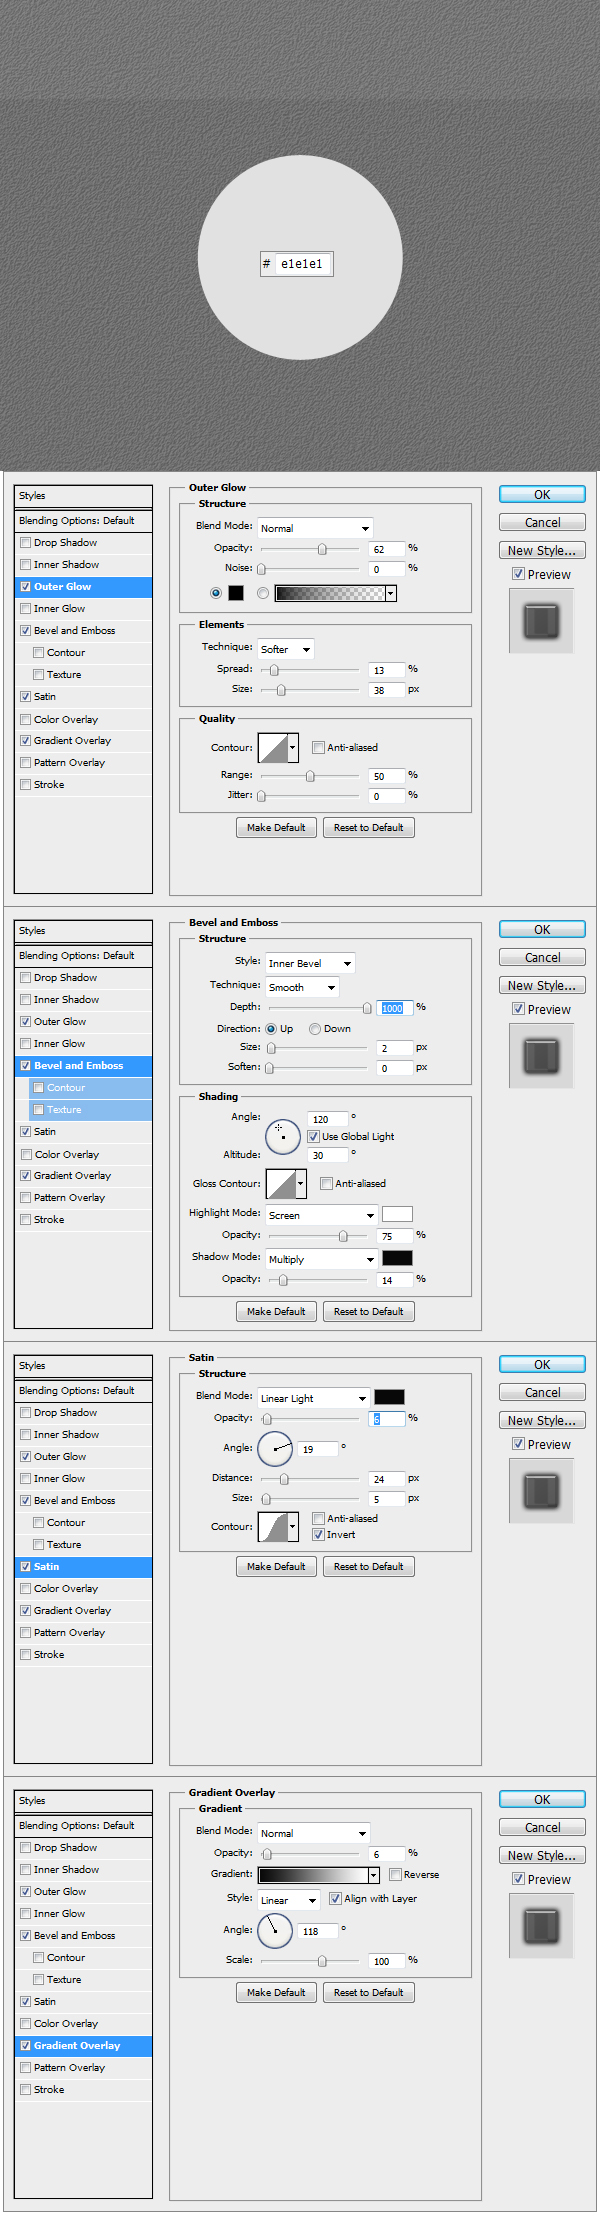Open the Outer Glow gradient picker dropdown arrow
Image resolution: width=600 pixels, height=2222 pixels.
point(391,593)
